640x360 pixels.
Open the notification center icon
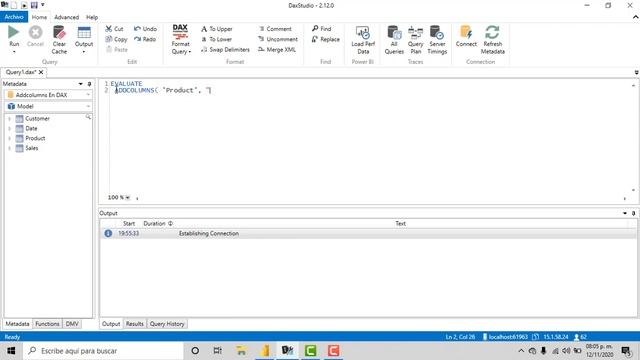pos(626,351)
